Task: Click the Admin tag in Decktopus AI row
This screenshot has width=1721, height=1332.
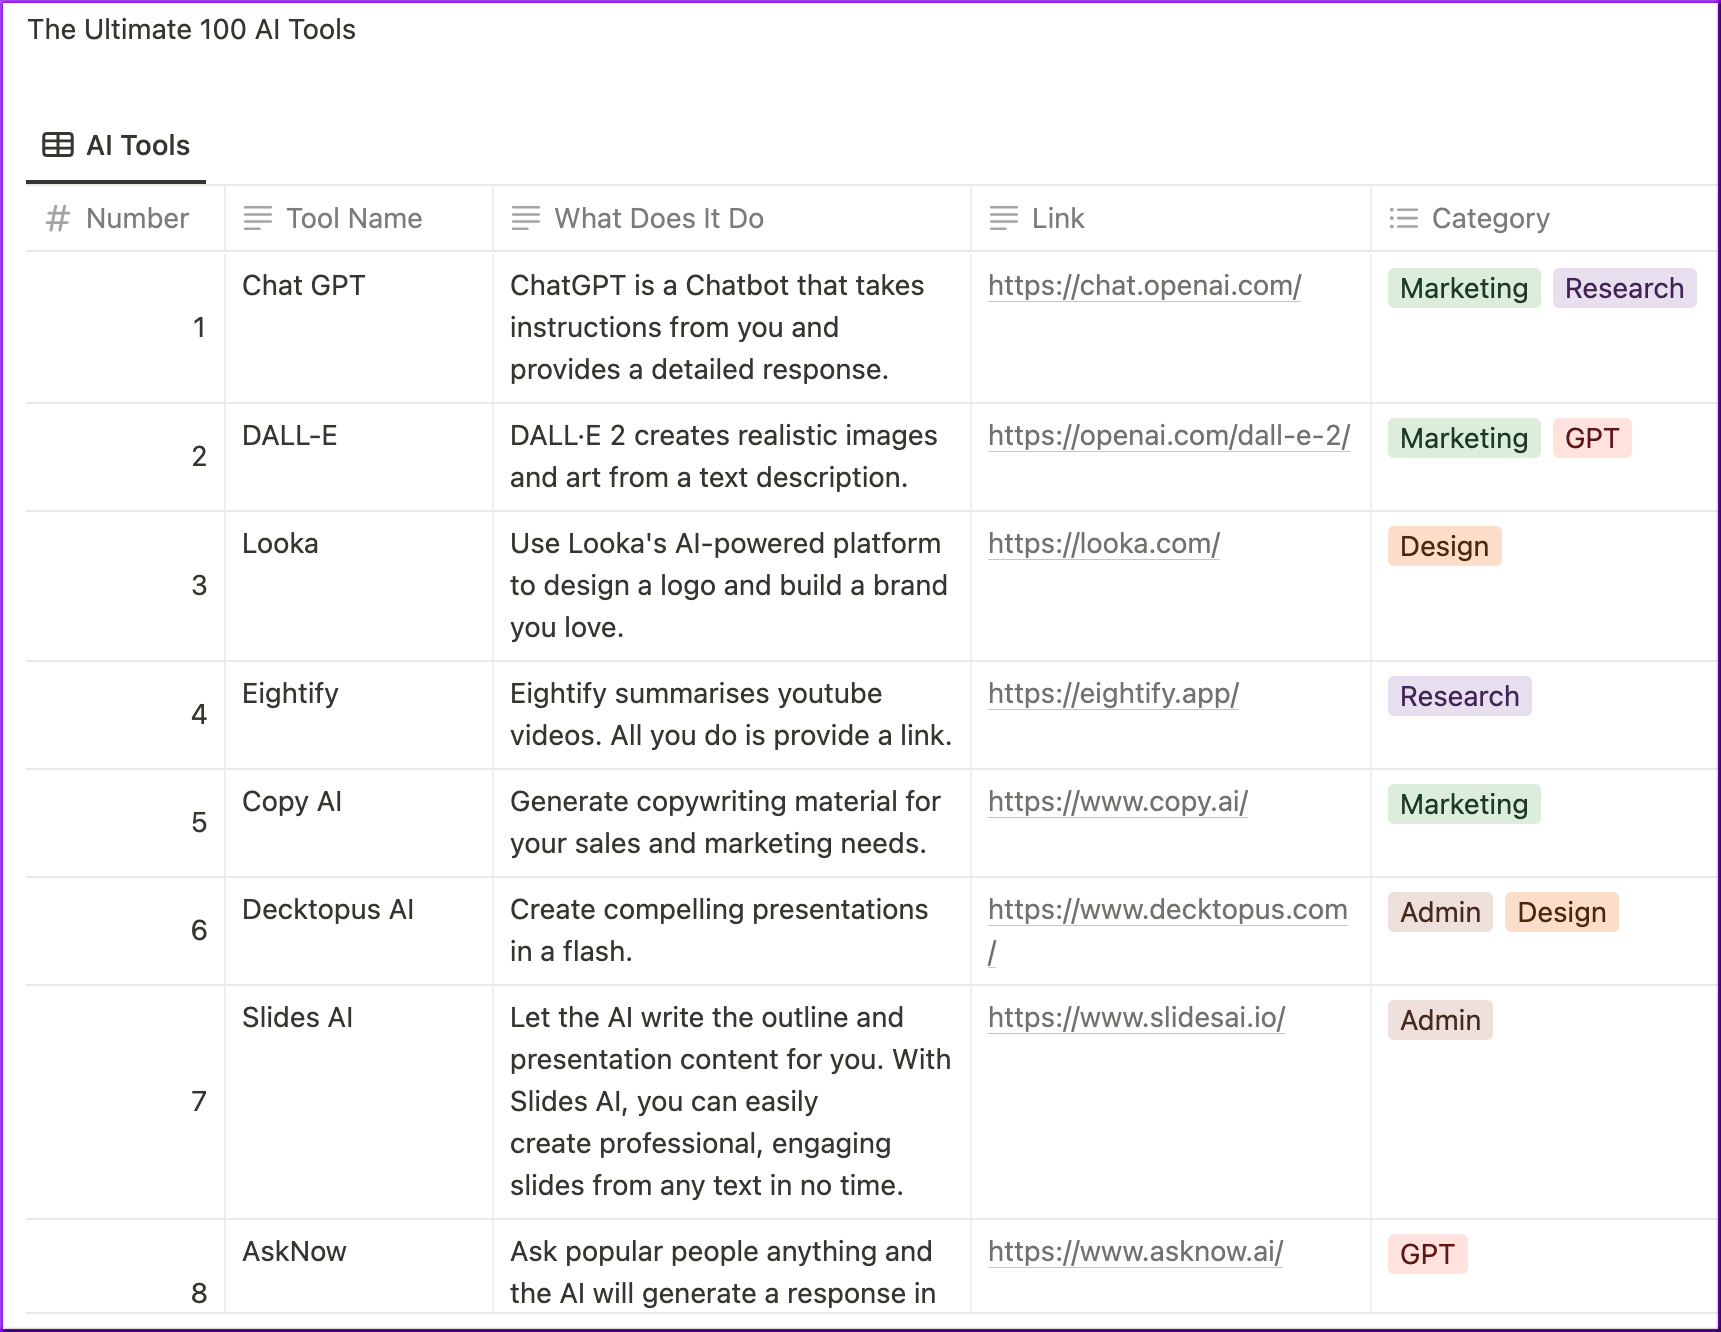Action: point(1440,912)
